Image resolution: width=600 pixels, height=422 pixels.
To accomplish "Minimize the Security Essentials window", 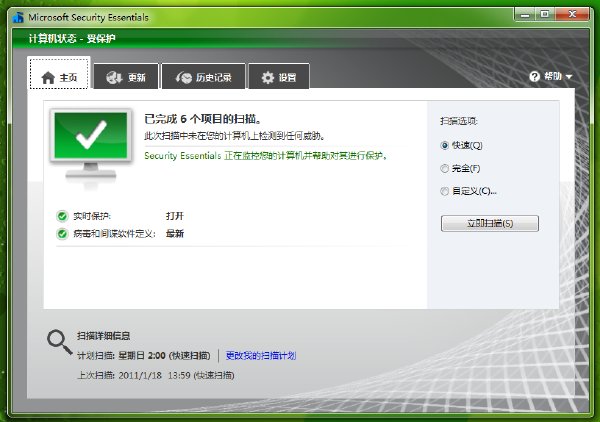I will [525, 15].
